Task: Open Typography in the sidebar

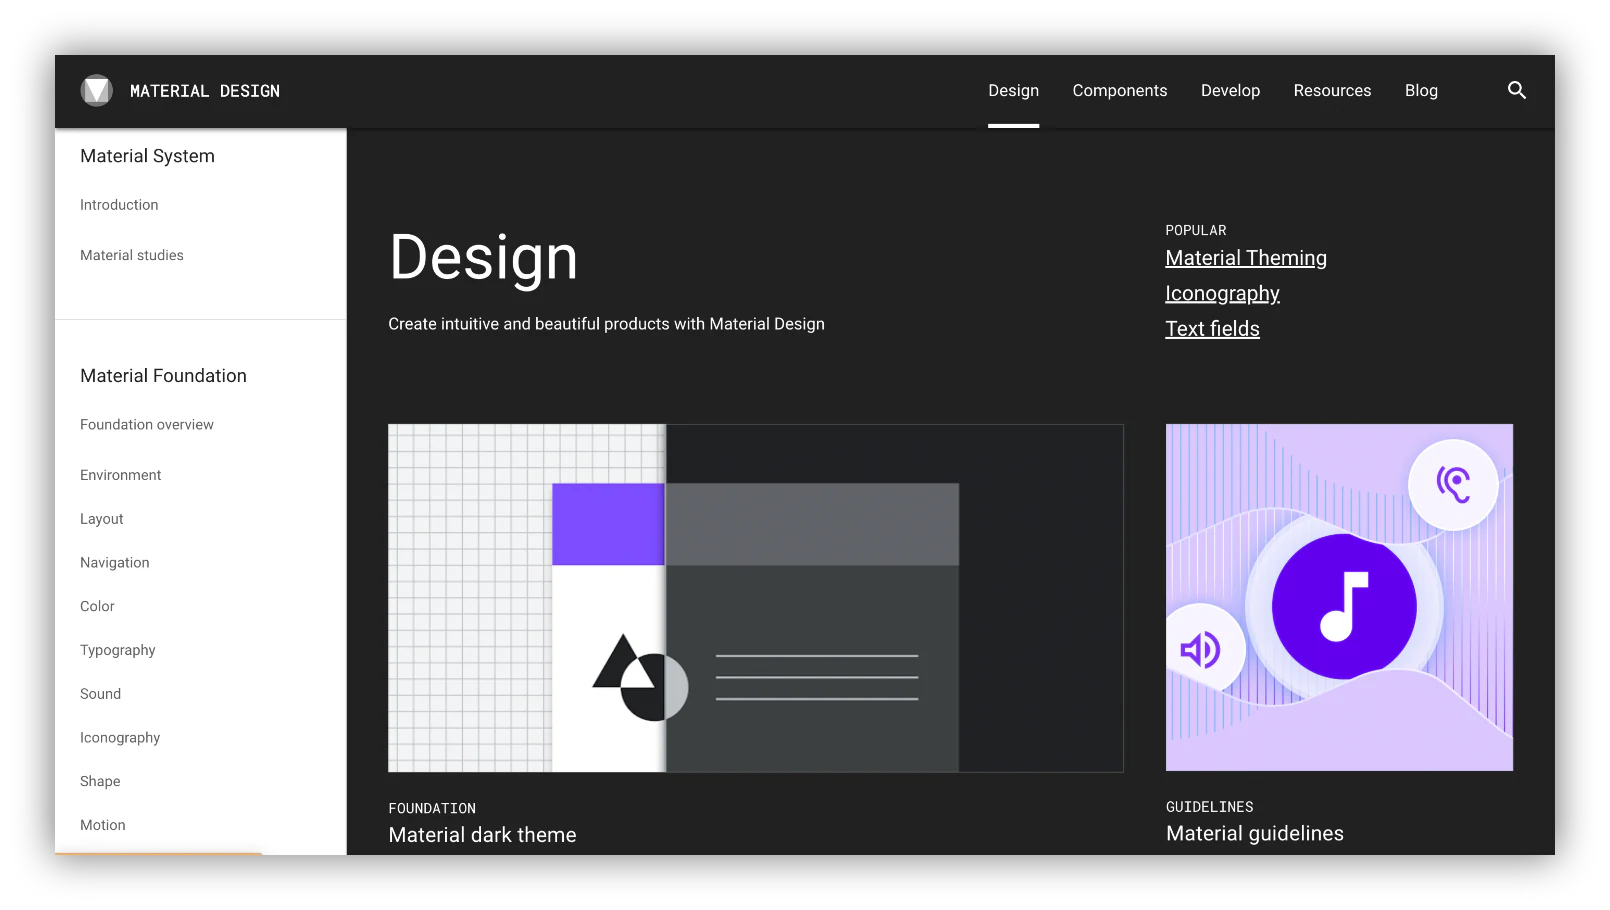Action: click(118, 650)
